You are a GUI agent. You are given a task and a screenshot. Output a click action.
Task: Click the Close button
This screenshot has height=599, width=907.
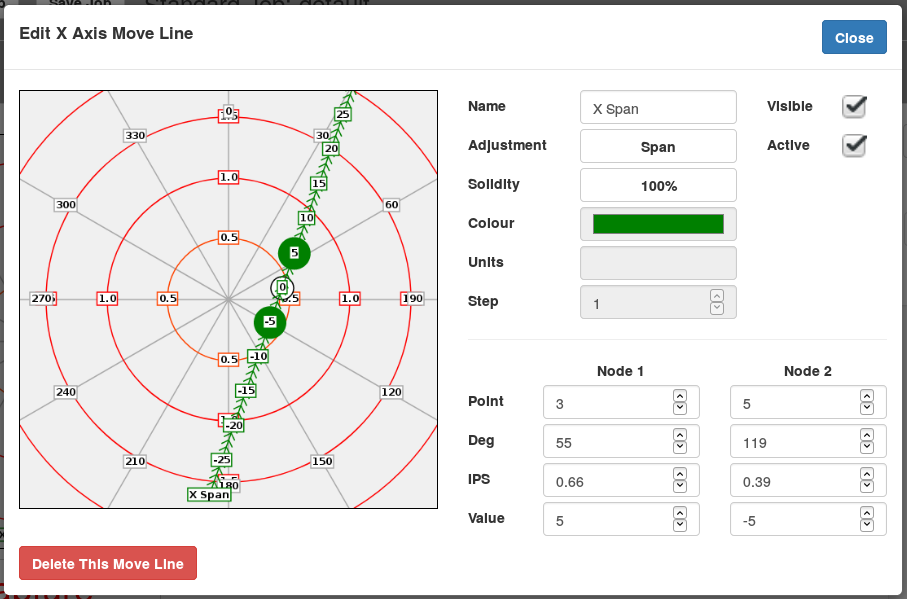tap(853, 37)
